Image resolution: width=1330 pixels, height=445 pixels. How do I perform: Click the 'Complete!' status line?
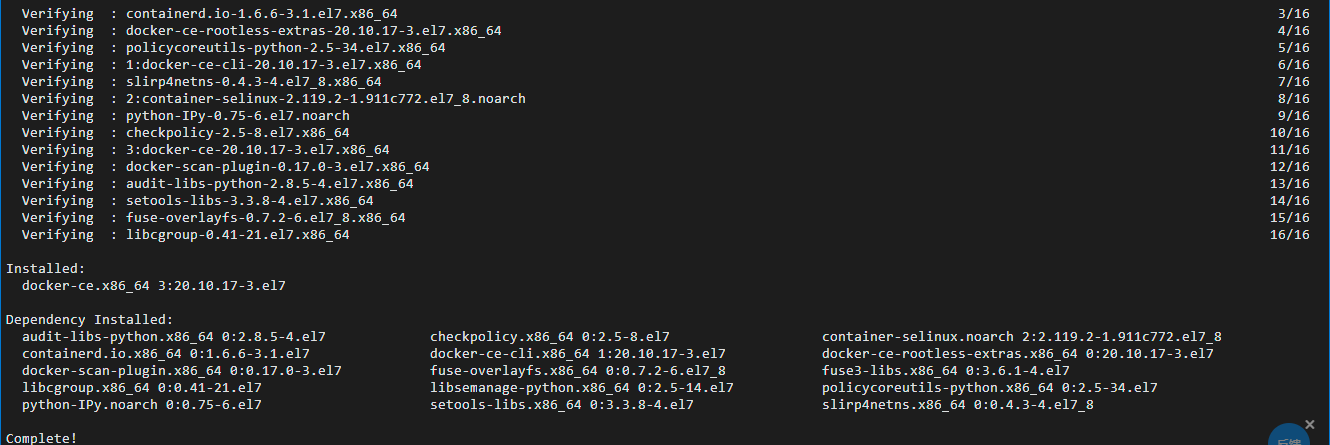42,438
